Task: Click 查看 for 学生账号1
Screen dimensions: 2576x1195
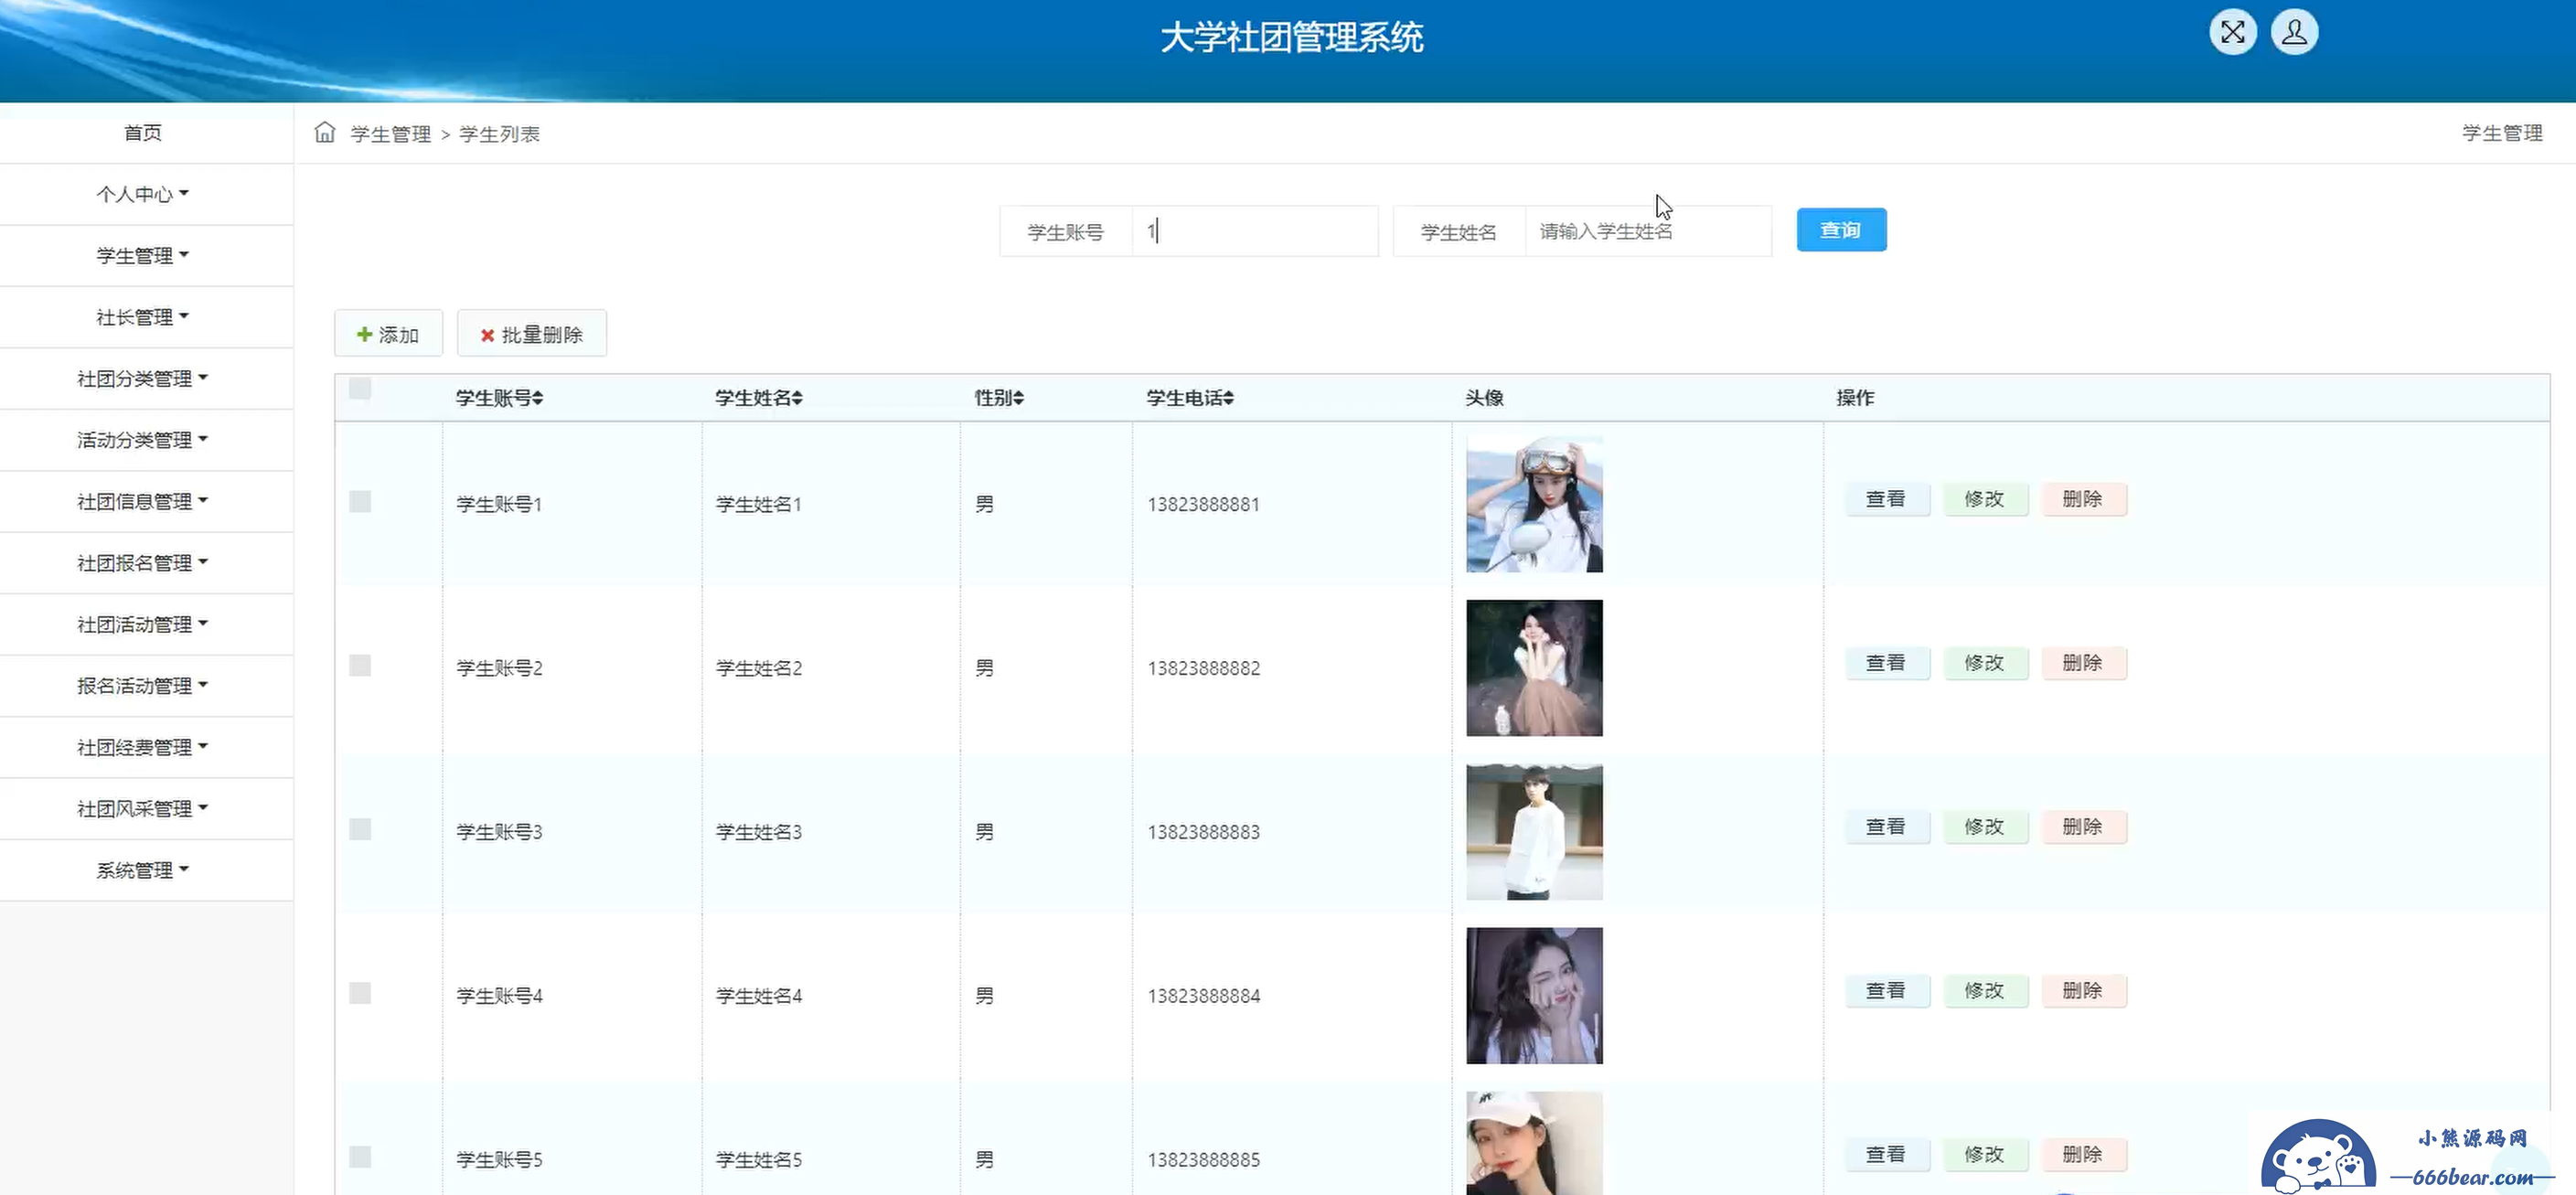Action: (x=1887, y=499)
